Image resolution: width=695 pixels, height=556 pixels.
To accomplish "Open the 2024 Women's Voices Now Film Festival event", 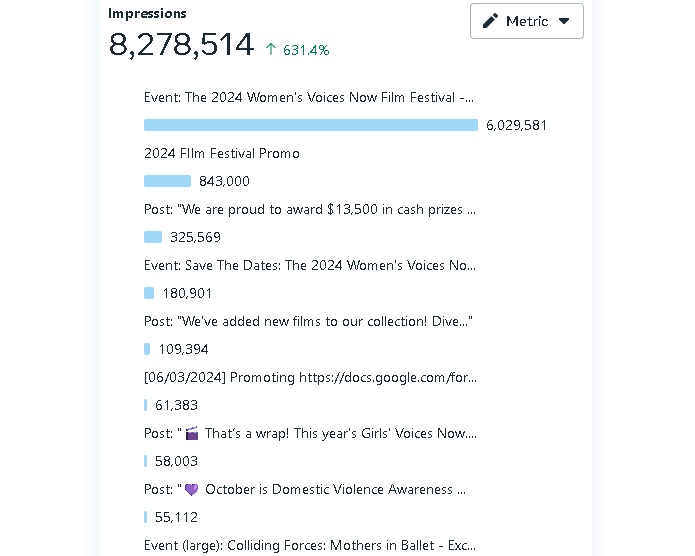I will pos(309,97).
